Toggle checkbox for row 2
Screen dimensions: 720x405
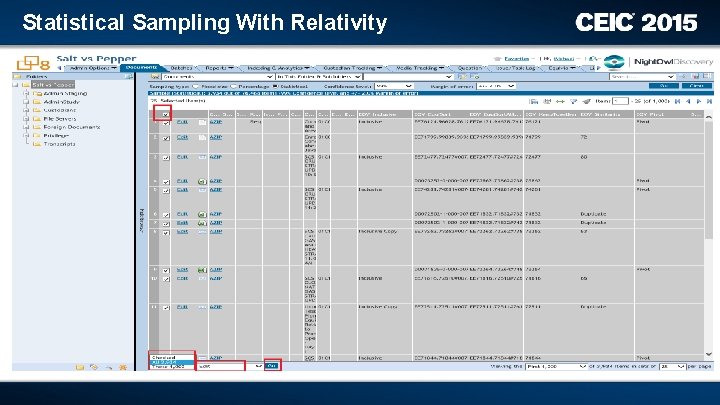click(166, 138)
